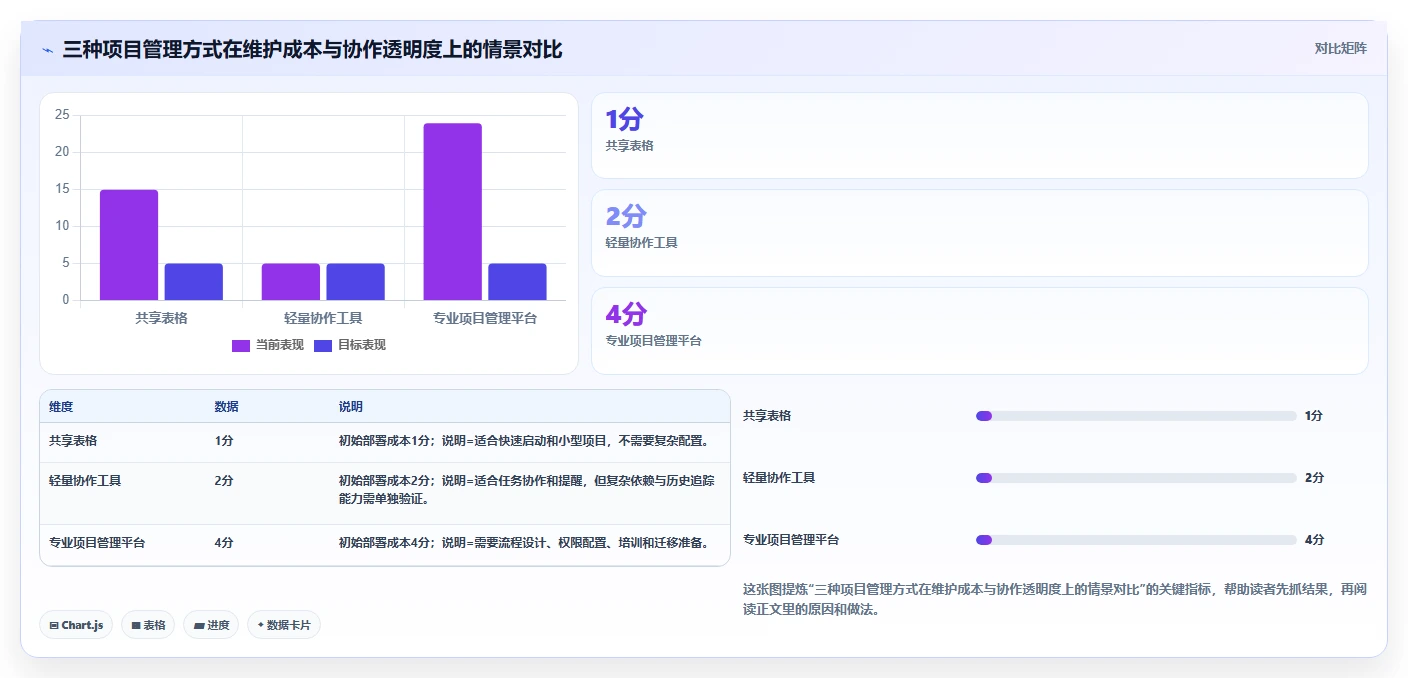Click the 共享表格 progress row label
This screenshot has height=678, width=1408.
767,416
